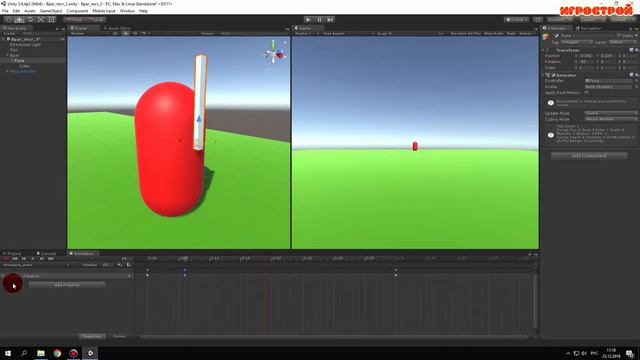Select the Cube object in Hierarchy
This screenshot has height=360, width=640.
coord(24,66)
